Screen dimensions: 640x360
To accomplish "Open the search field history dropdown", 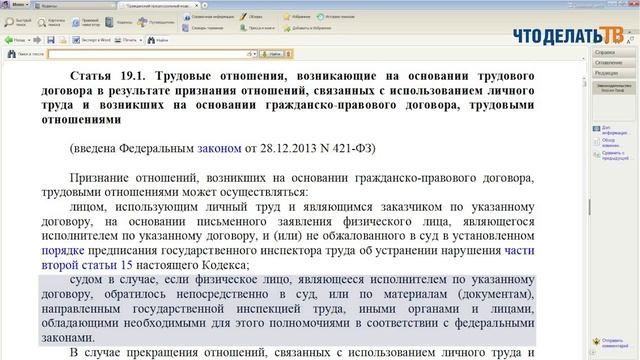I will click(x=254, y=54).
